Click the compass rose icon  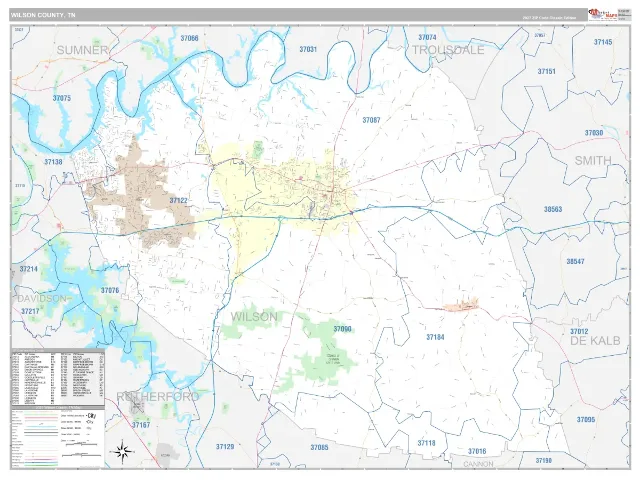pos(123,451)
